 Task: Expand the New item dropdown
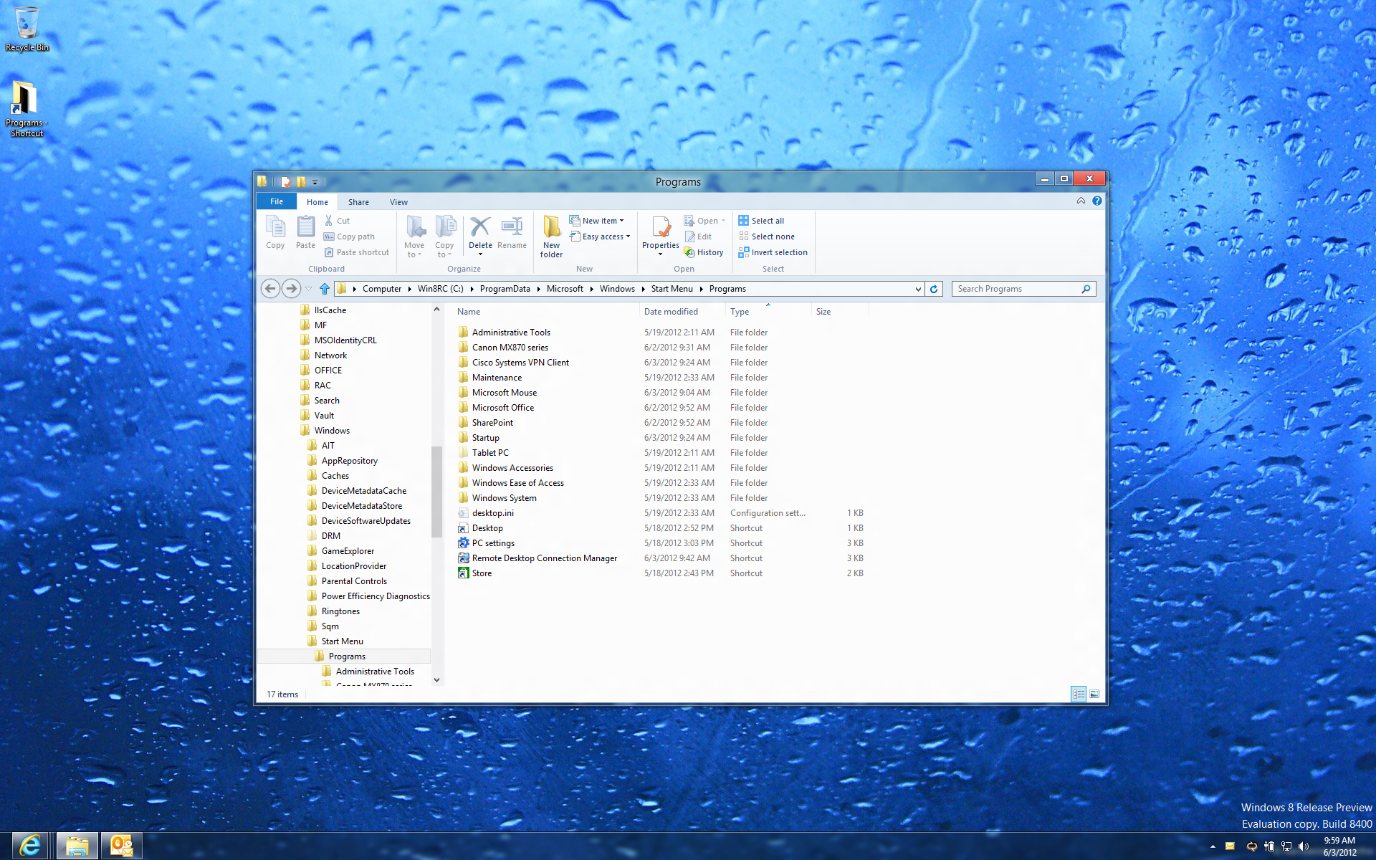[597, 220]
